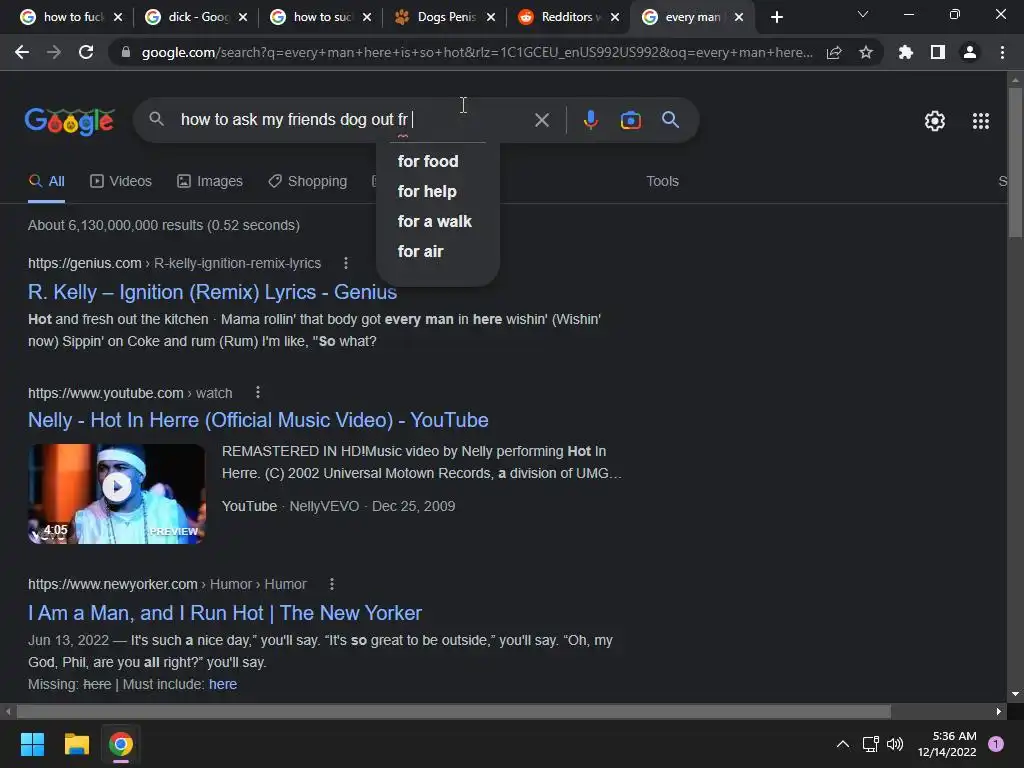Click the genius.com result URL
Image resolution: width=1024 pixels, height=768 pixels.
point(174,263)
